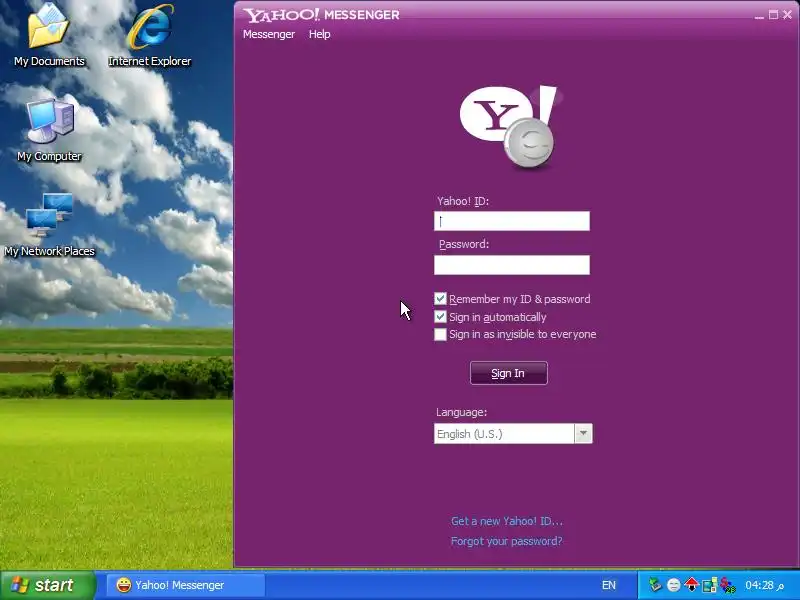Select the My Network Places desktop icon
Screen dimensions: 800x600
pyautogui.click(x=49, y=224)
